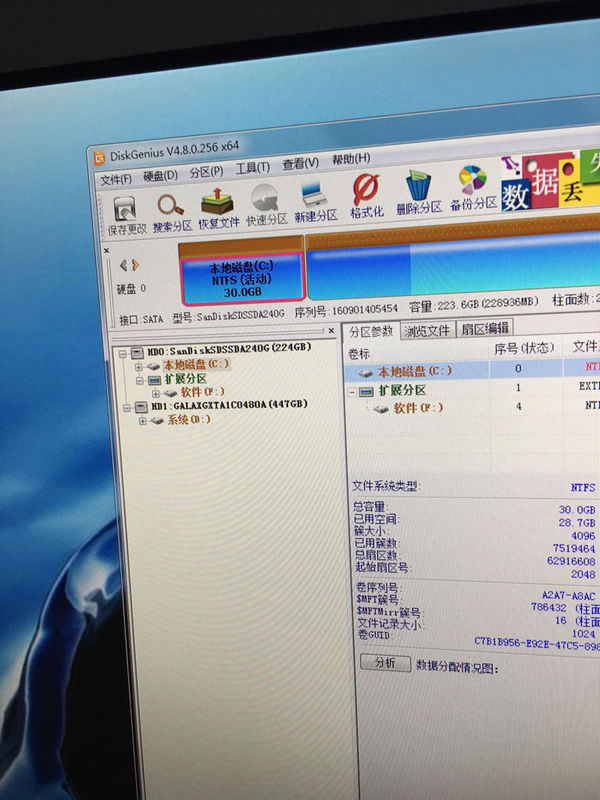Select 扩展分区 in the disk tree
The height and width of the screenshot is (800, 600).
[x=185, y=379]
